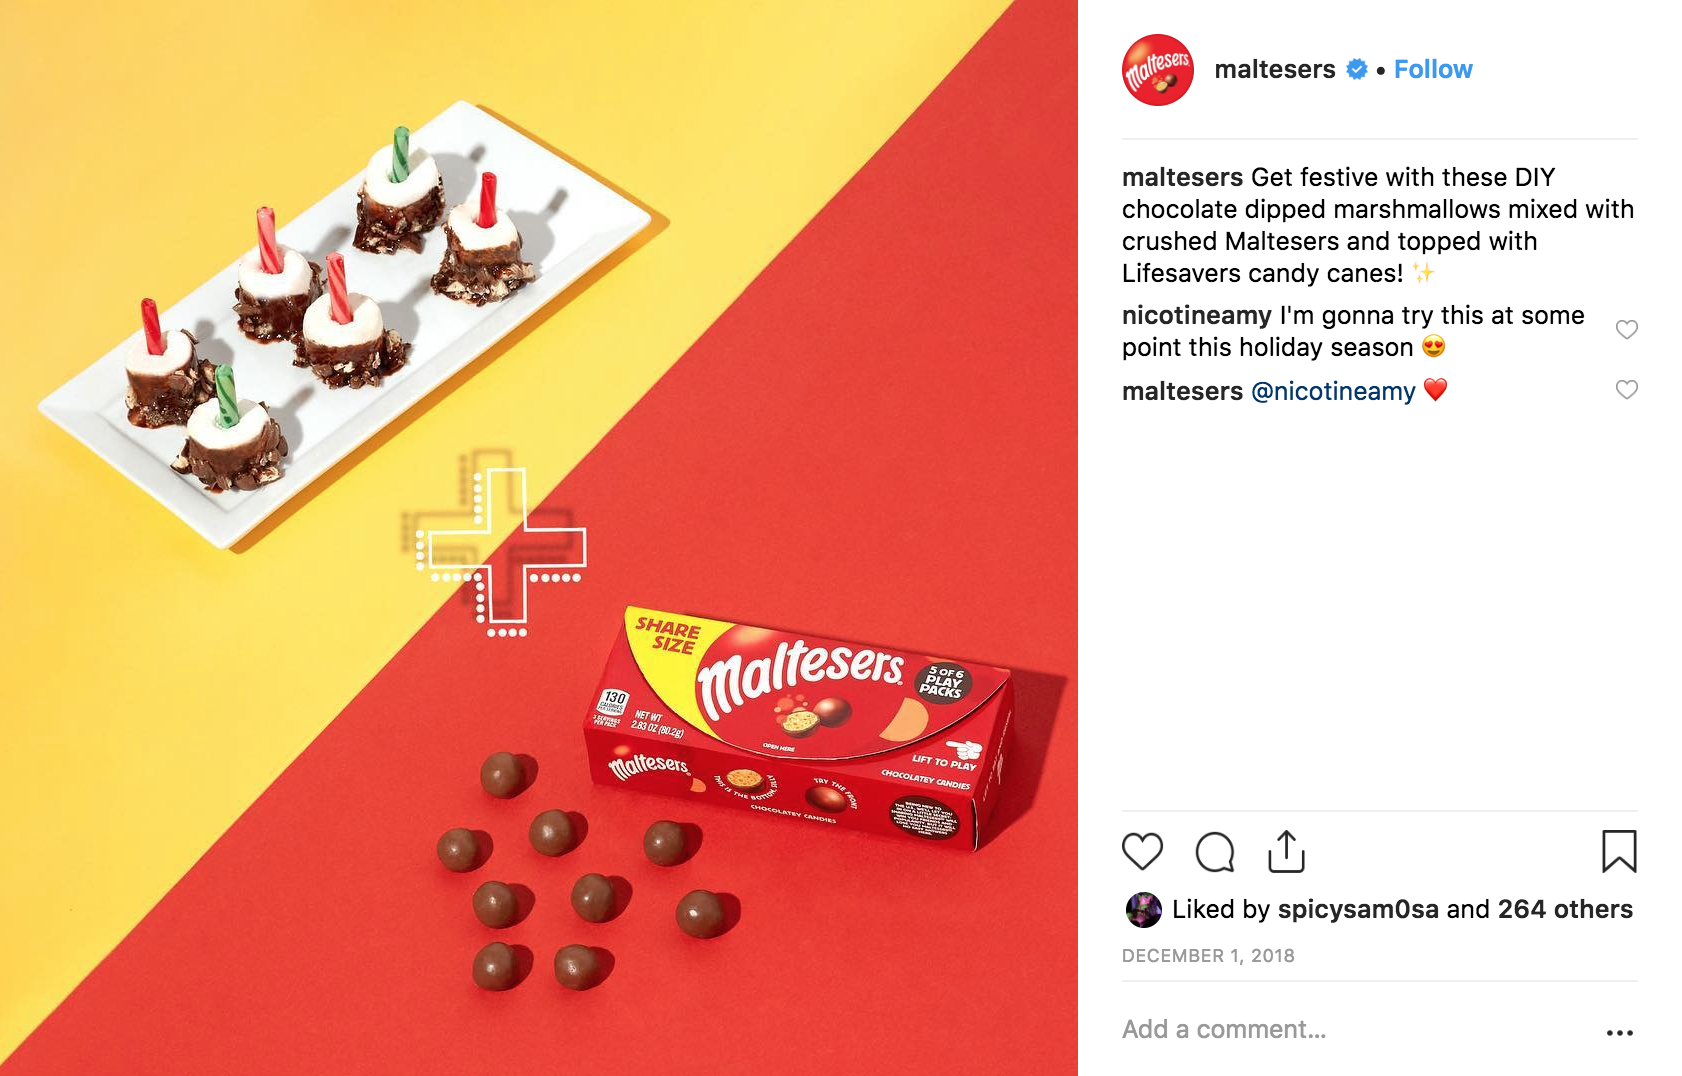Image resolution: width=1682 pixels, height=1076 pixels.
Task: View the 264 others who liked
Action: click(1565, 909)
